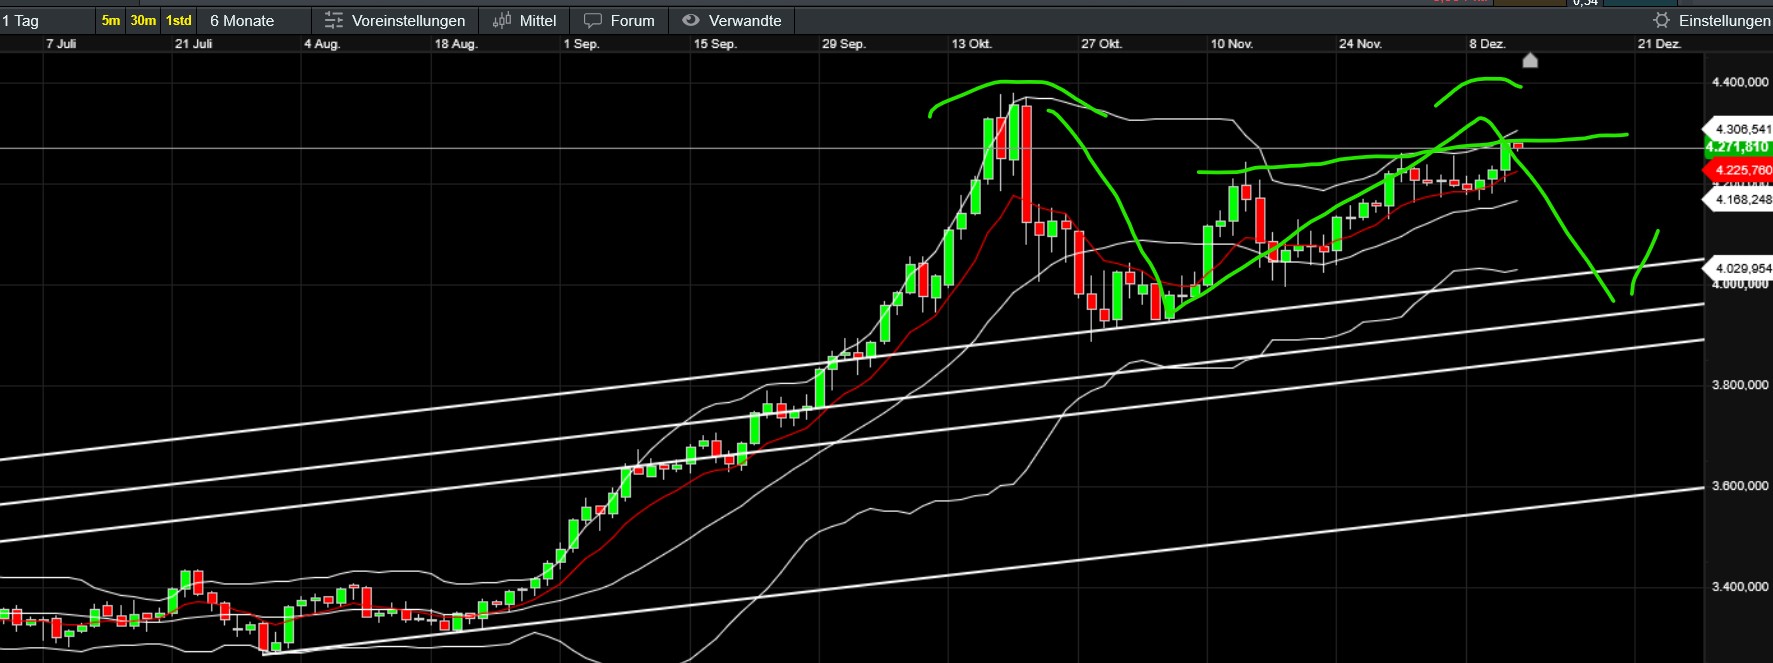Click the 10 Nov. date label
The height and width of the screenshot is (663, 1773).
pyautogui.click(x=1232, y=44)
